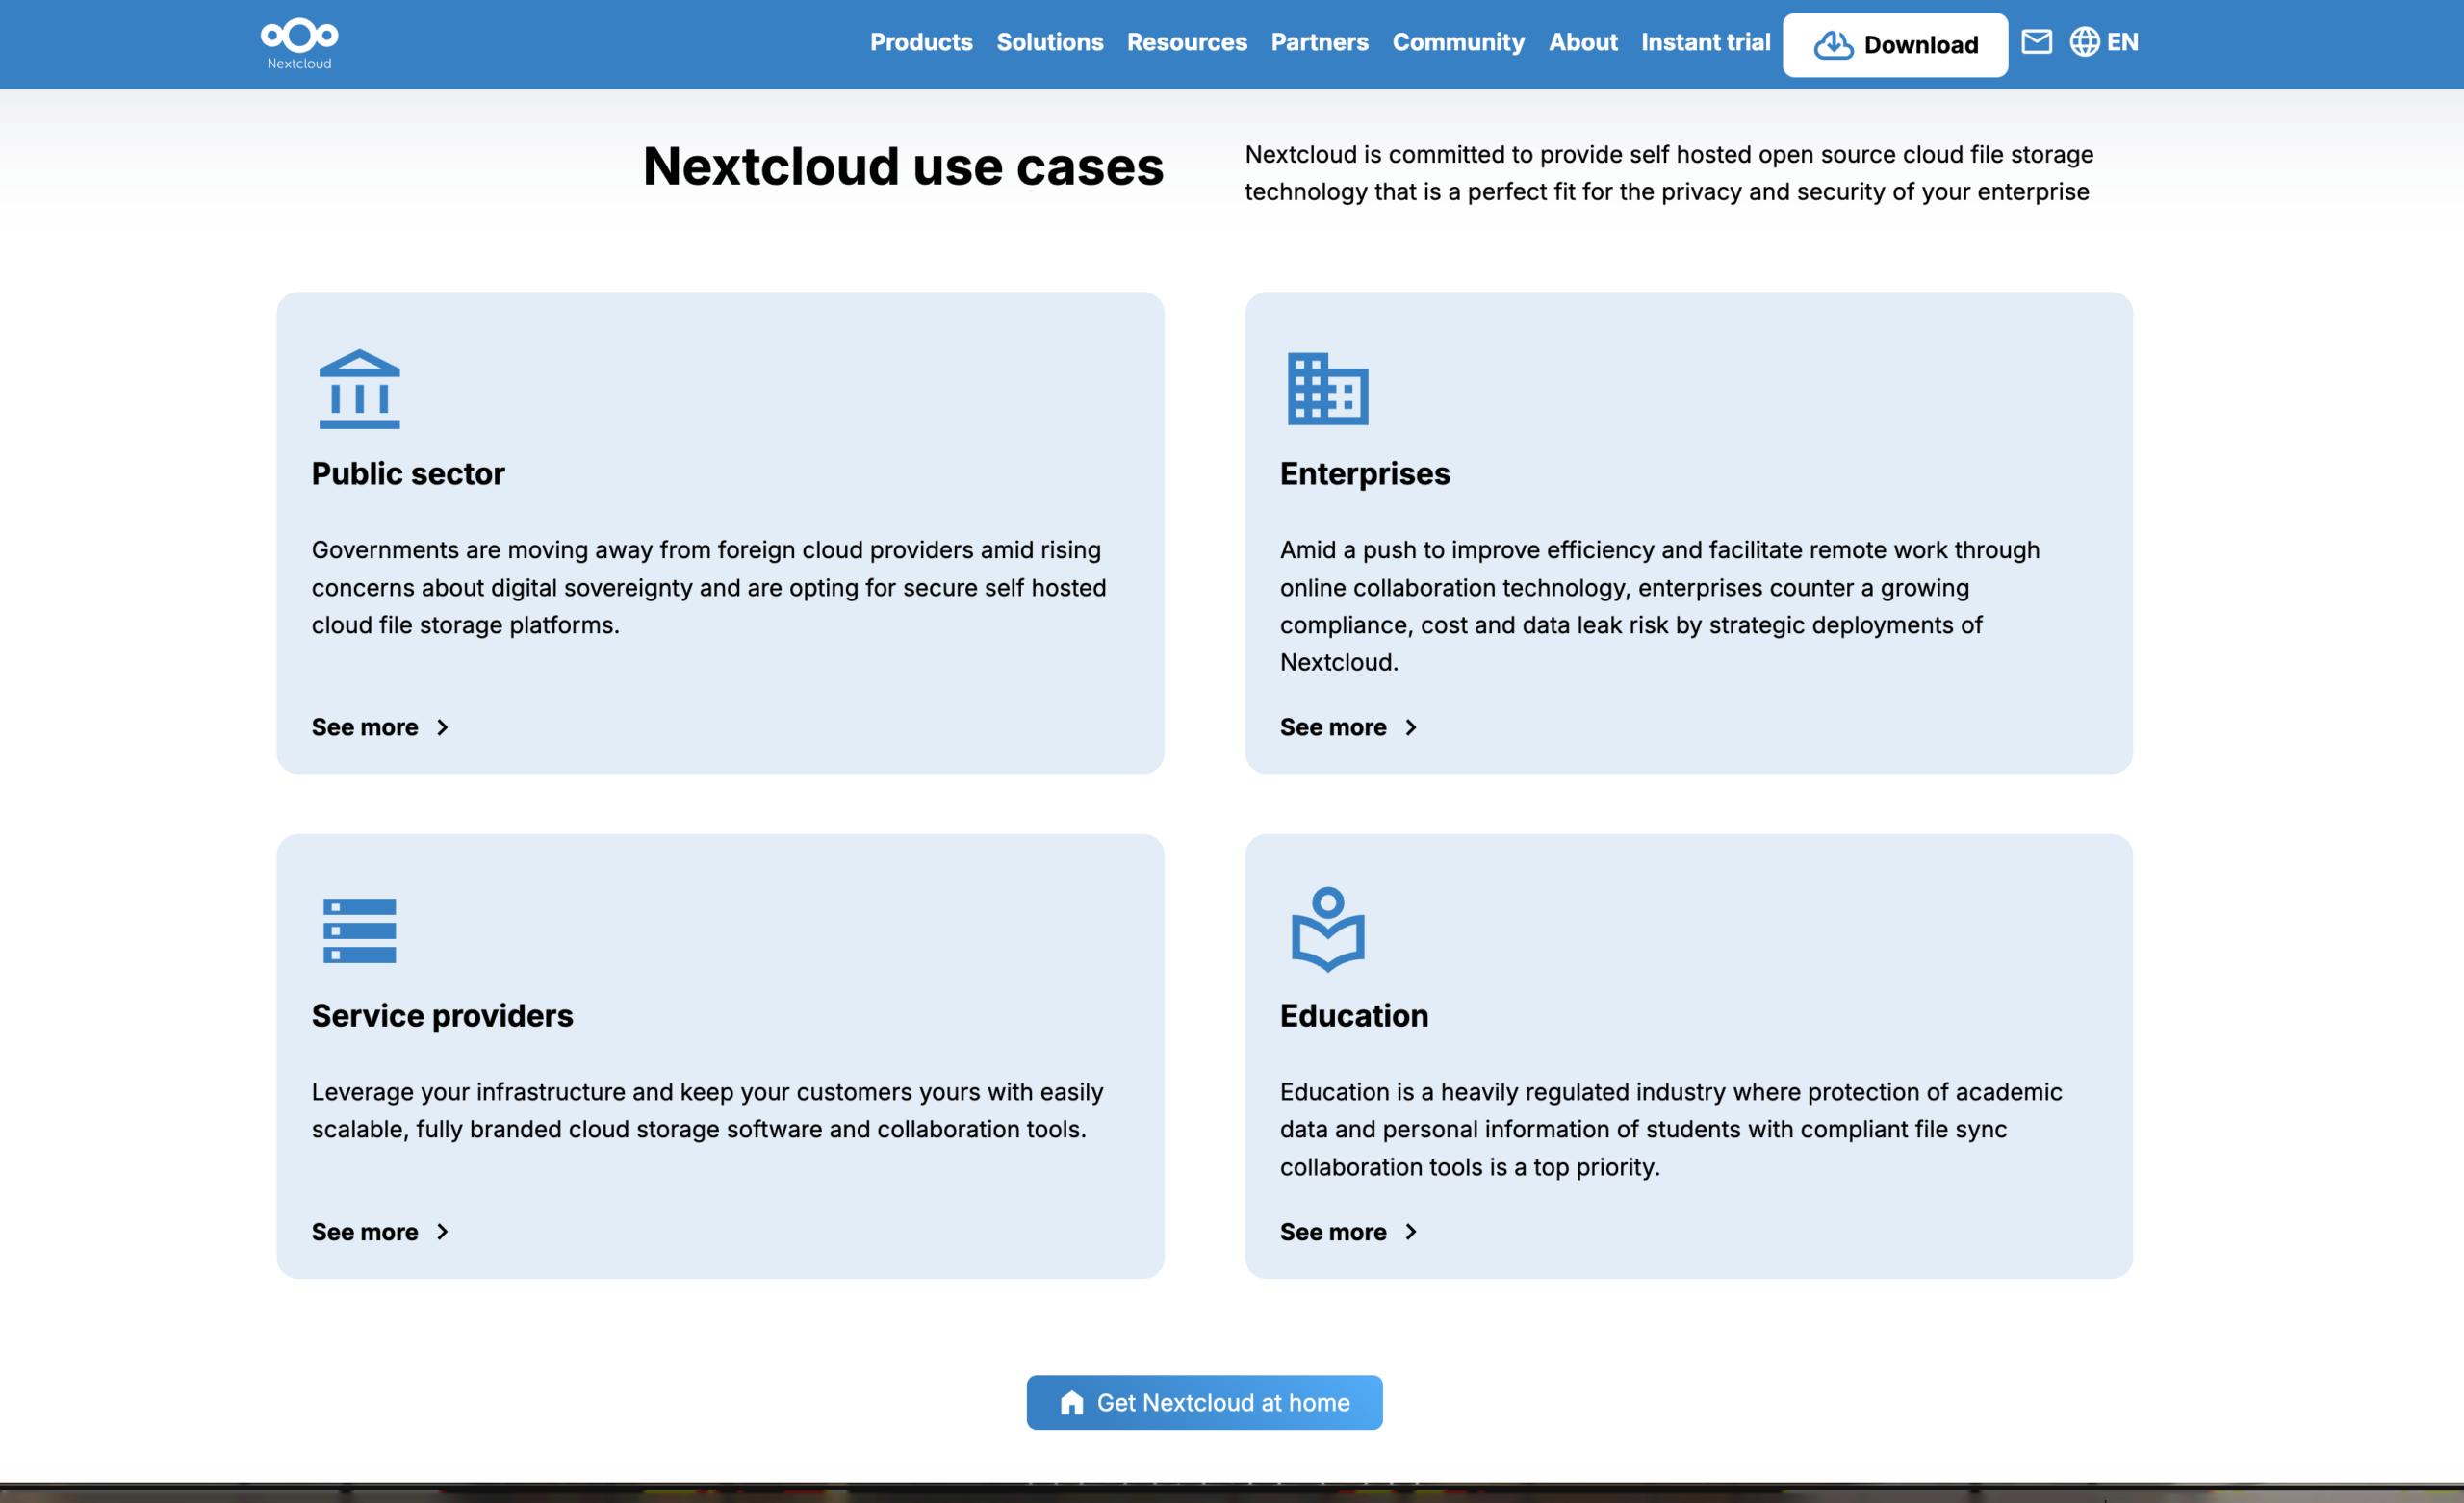Viewport: 2464px width, 1503px height.
Task: Click the Public sector See more chevron
Action: (x=442, y=727)
